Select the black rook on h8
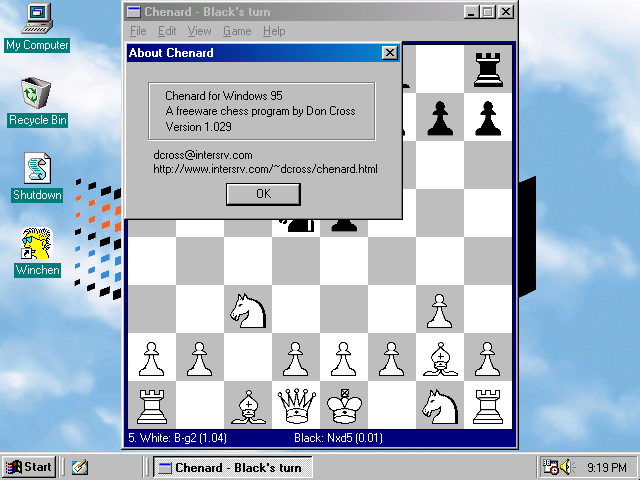The height and width of the screenshot is (480, 640). pos(488,70)
